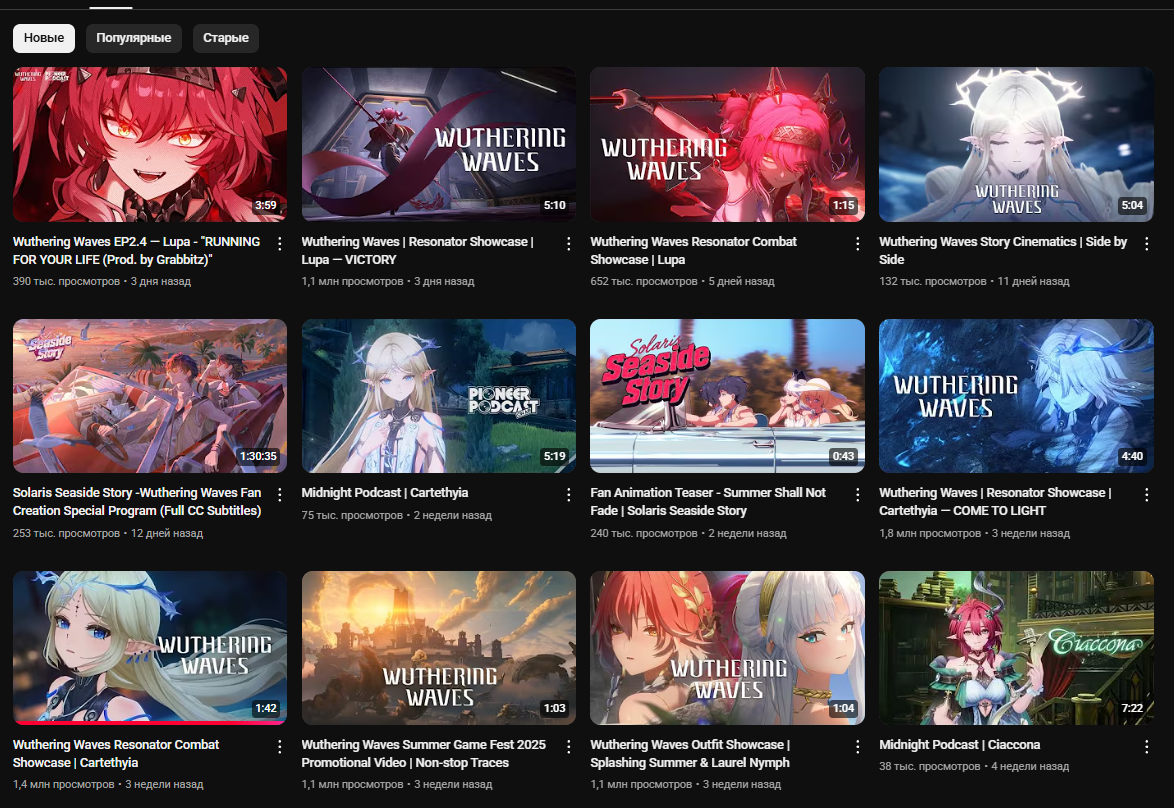Open title Outfit Showcase Splashing Summer & Laurel Nymph
Image resolution: width=1174 pixels, height=808 pixels.
point(690,753)
